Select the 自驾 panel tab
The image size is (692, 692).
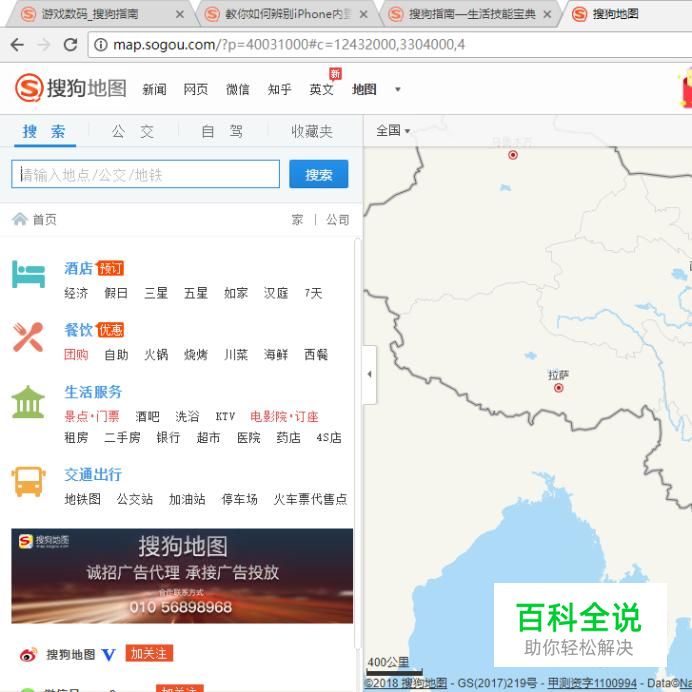pyautogui.click(x=222, y=132)
